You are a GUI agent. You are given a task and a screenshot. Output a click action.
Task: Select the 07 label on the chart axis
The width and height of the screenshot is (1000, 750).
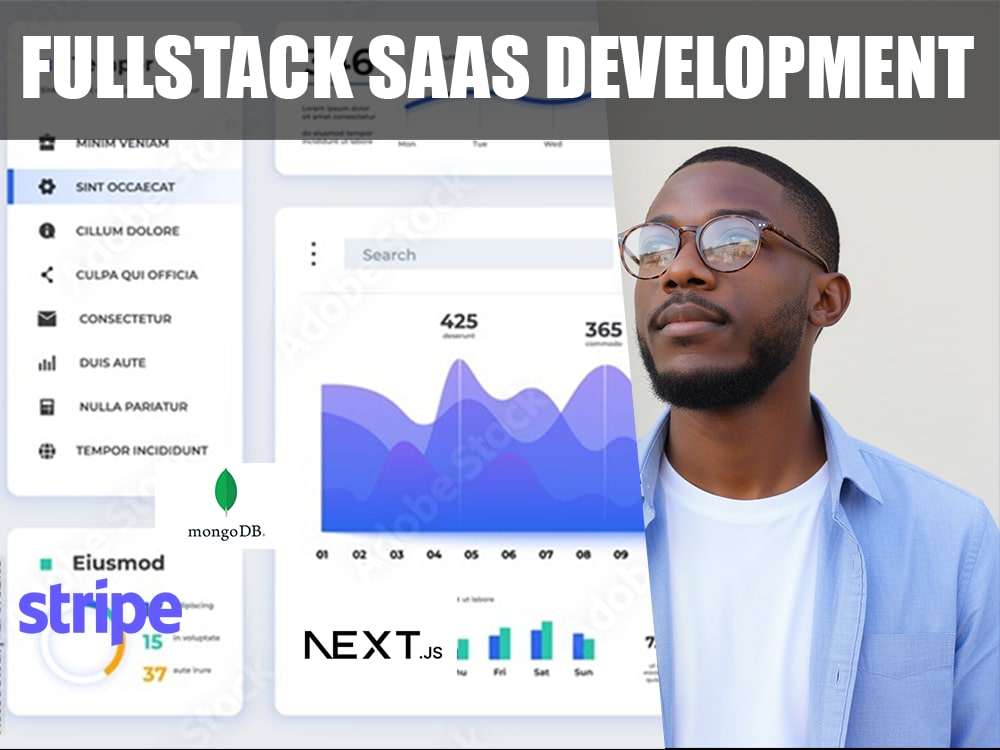[546, 555]
